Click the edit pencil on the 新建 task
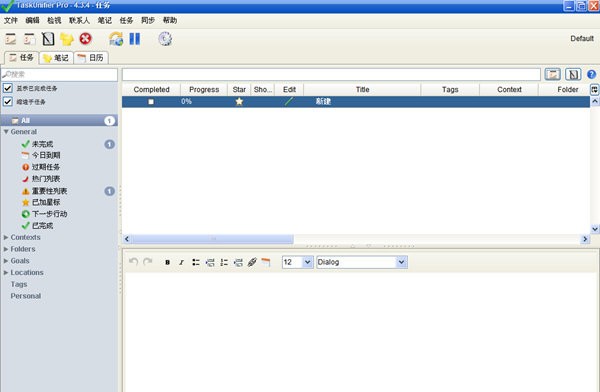Image resolution: width=600 pixels, height=392 pixels. point(289,101)
